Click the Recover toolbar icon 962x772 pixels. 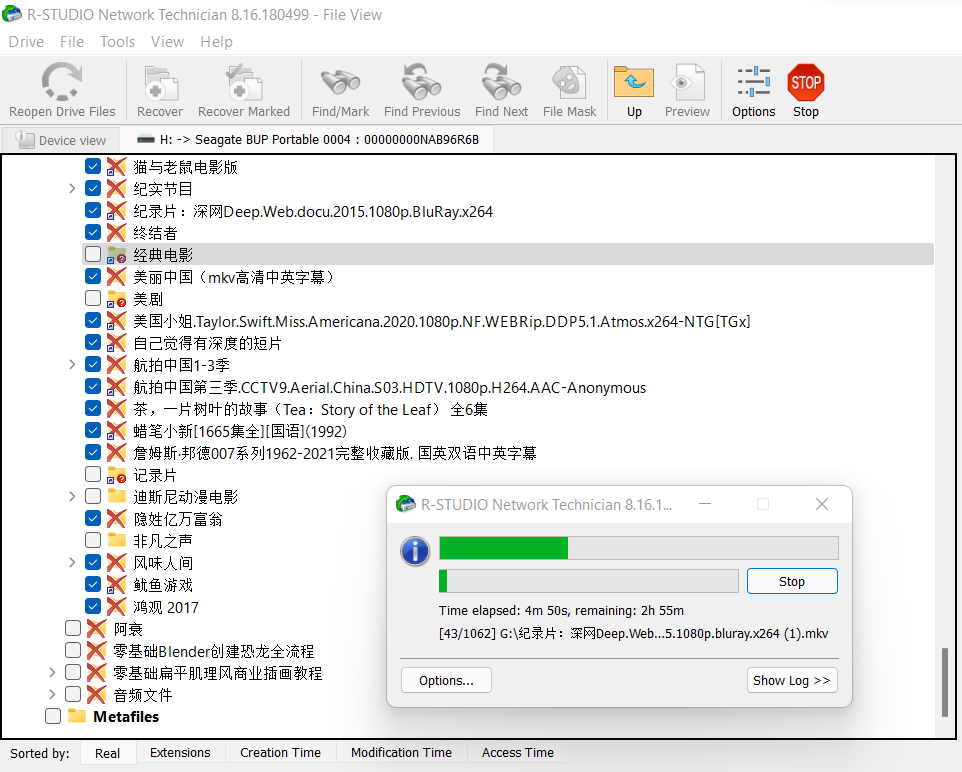pyautogui.click(x=160, y=83)
